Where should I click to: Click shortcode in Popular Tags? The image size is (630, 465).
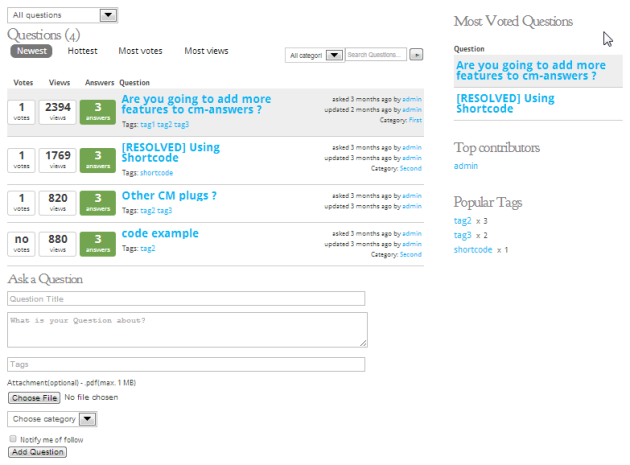(473, 250)
